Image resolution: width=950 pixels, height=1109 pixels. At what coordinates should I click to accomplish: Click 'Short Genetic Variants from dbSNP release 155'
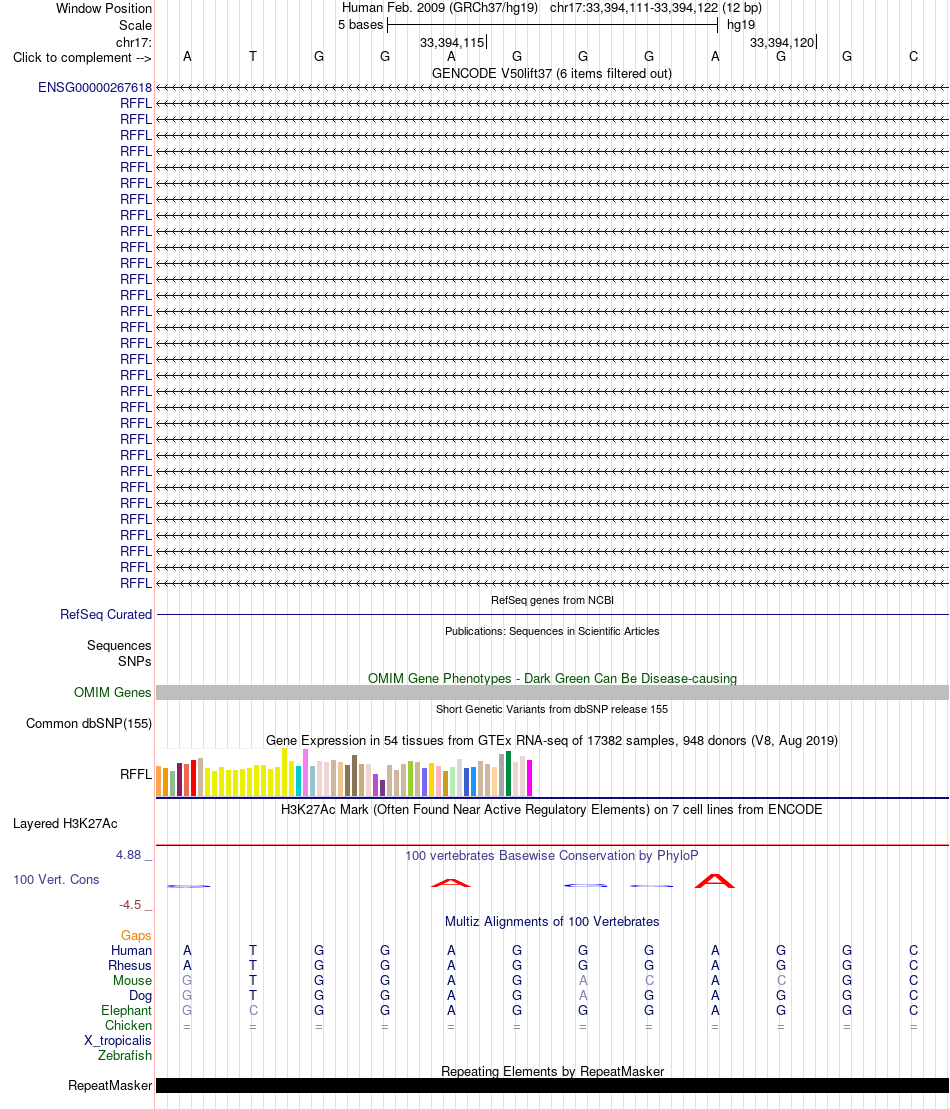[x=552, y=709]
